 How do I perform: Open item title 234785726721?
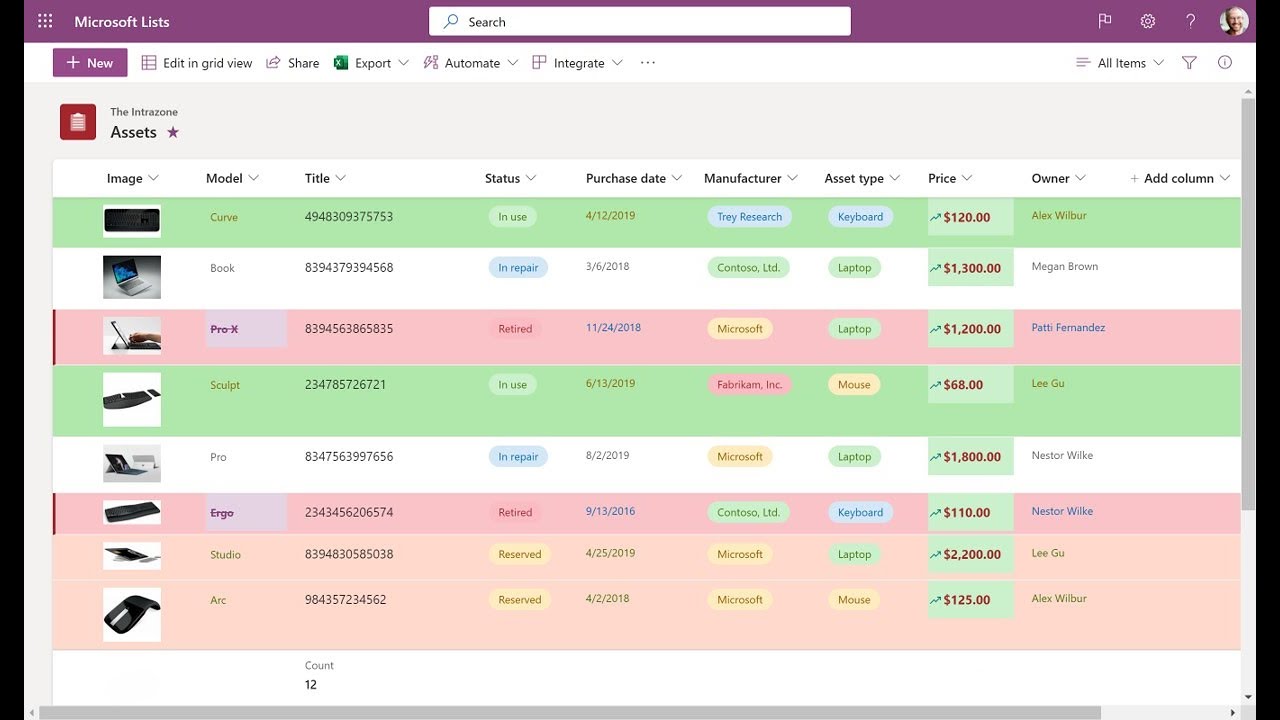point(345,385)
